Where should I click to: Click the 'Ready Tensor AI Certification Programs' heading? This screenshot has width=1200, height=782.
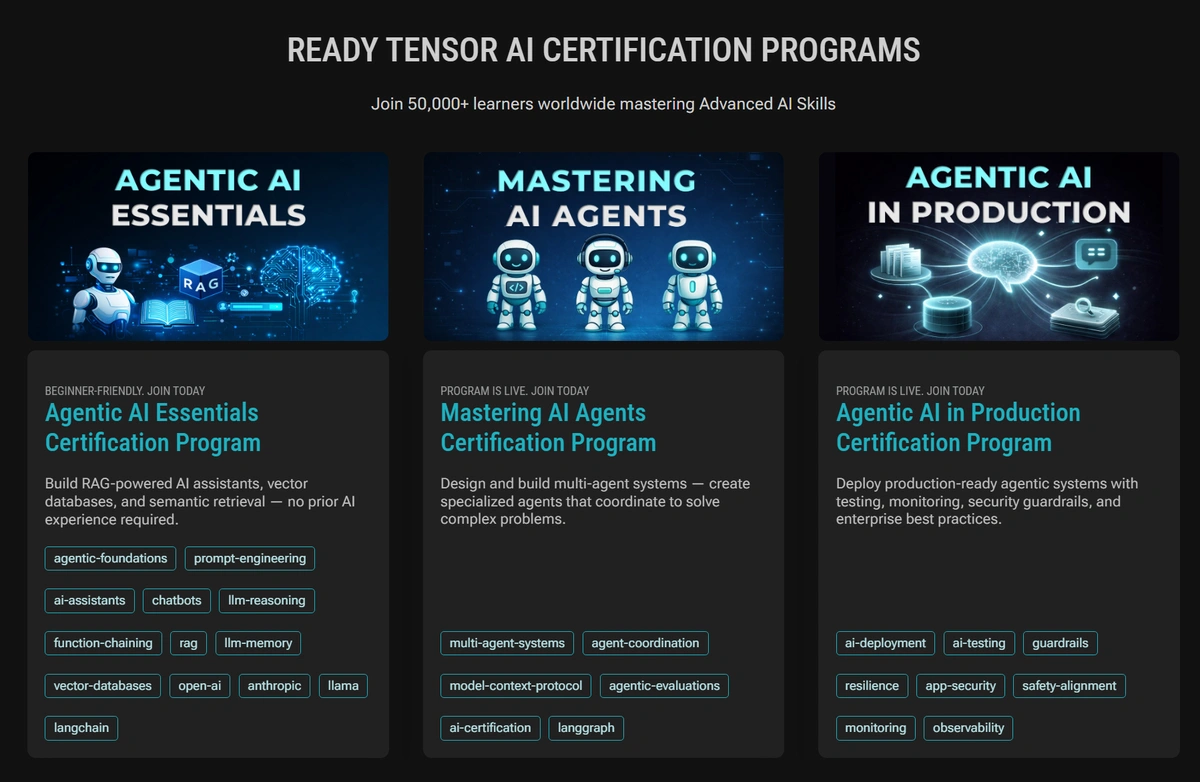[604, 50]
